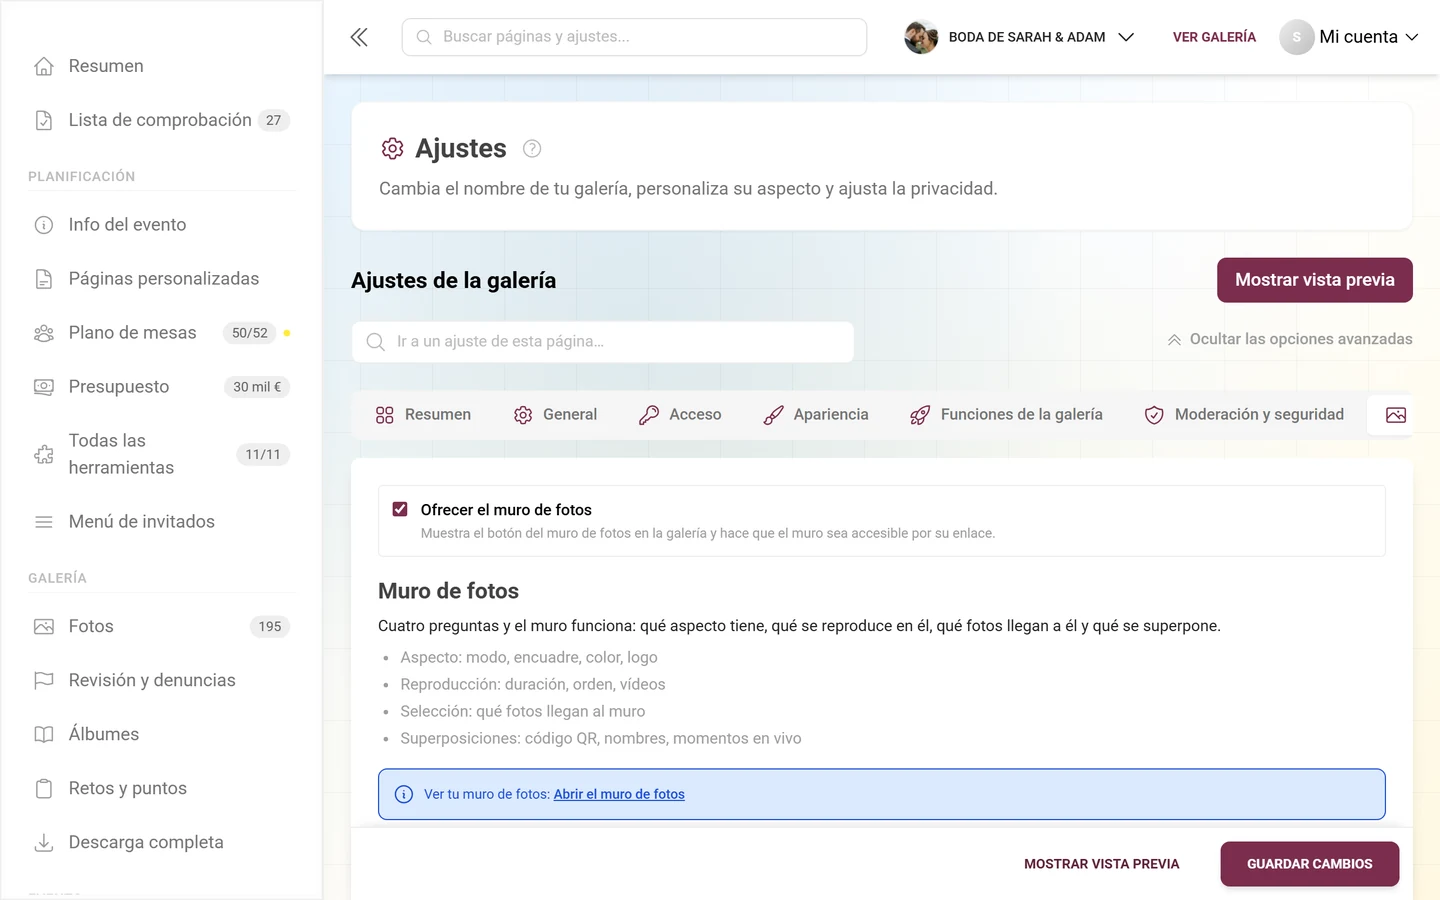Click the Retos y puntos clipboard icon
Viewport: 1440px width, 900px height.
point(44,789)
